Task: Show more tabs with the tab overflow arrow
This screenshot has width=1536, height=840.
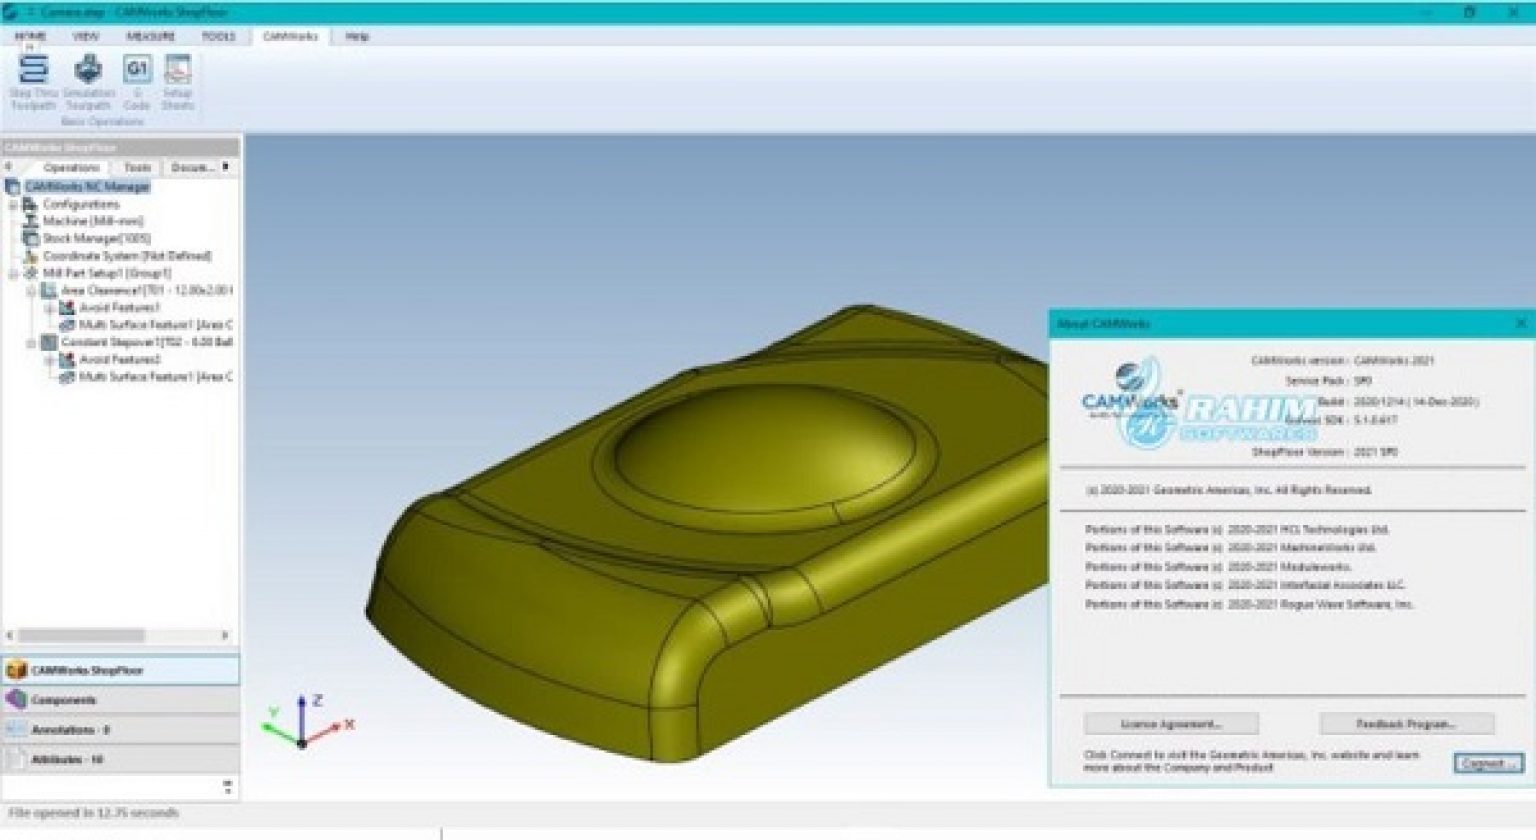Action: click(x=226, y=167)
